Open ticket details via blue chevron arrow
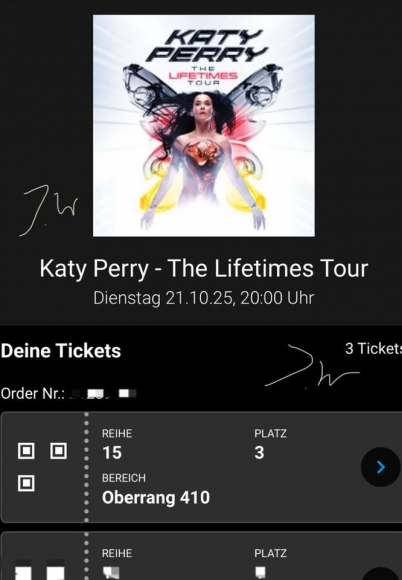The image size is (402, 580). [x=381, y=467]
